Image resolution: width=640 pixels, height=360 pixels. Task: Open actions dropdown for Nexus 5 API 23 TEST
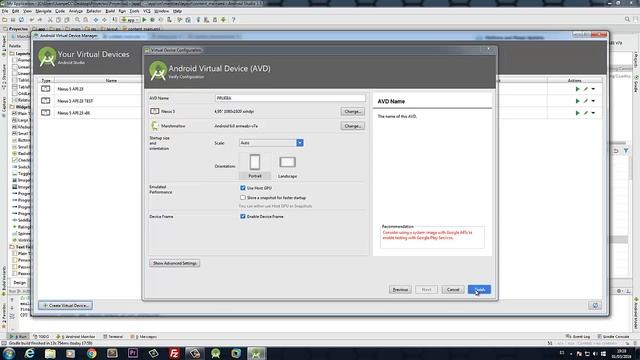[x=593, y=101]
